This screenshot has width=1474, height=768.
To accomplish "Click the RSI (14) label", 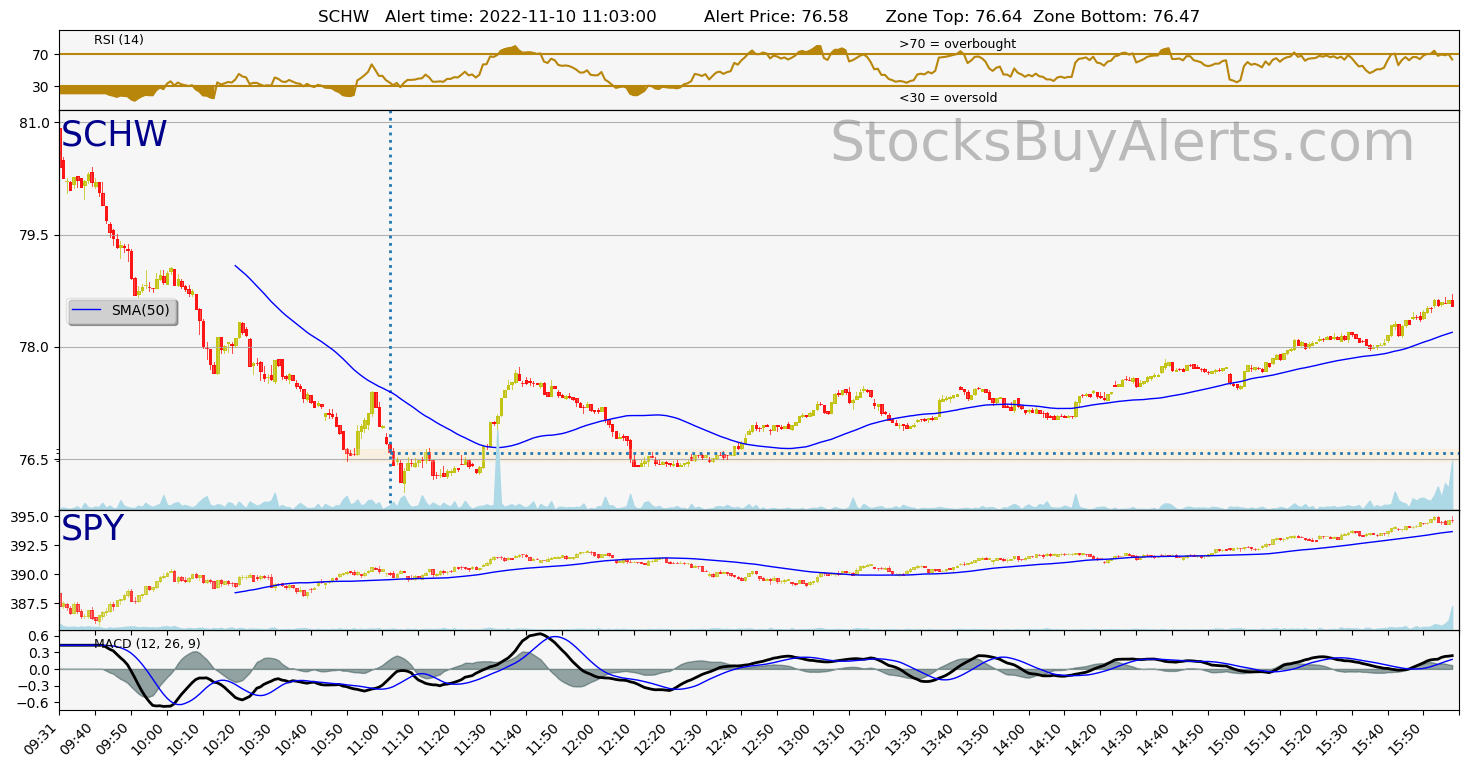I will (119, 40).
